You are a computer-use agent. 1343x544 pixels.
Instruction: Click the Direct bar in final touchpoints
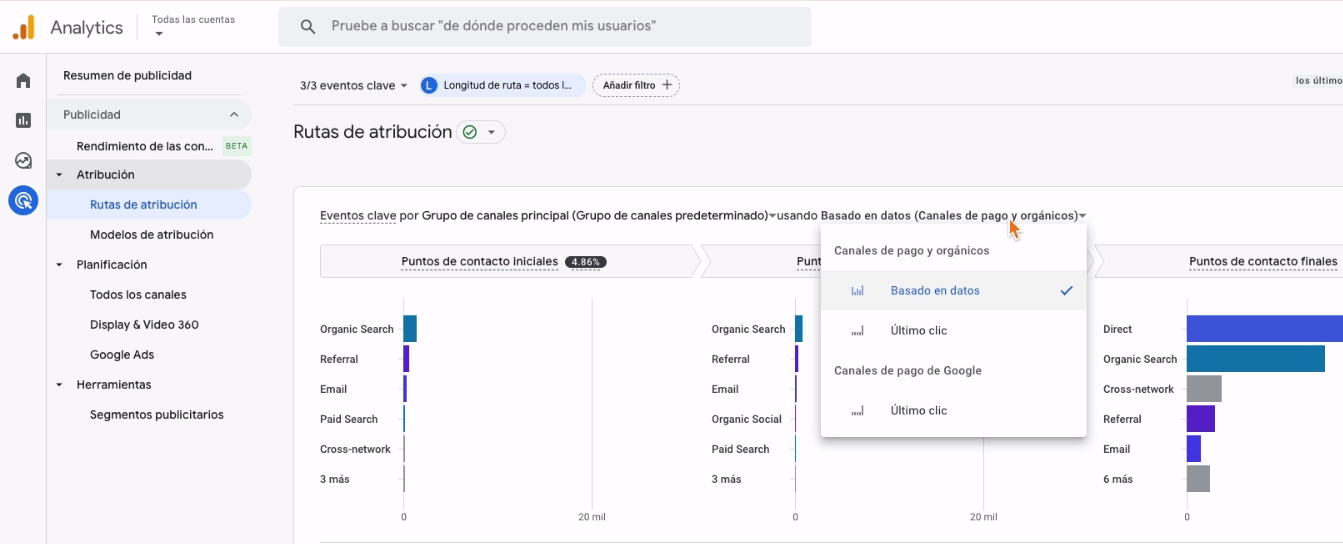tap(1264, 329)
